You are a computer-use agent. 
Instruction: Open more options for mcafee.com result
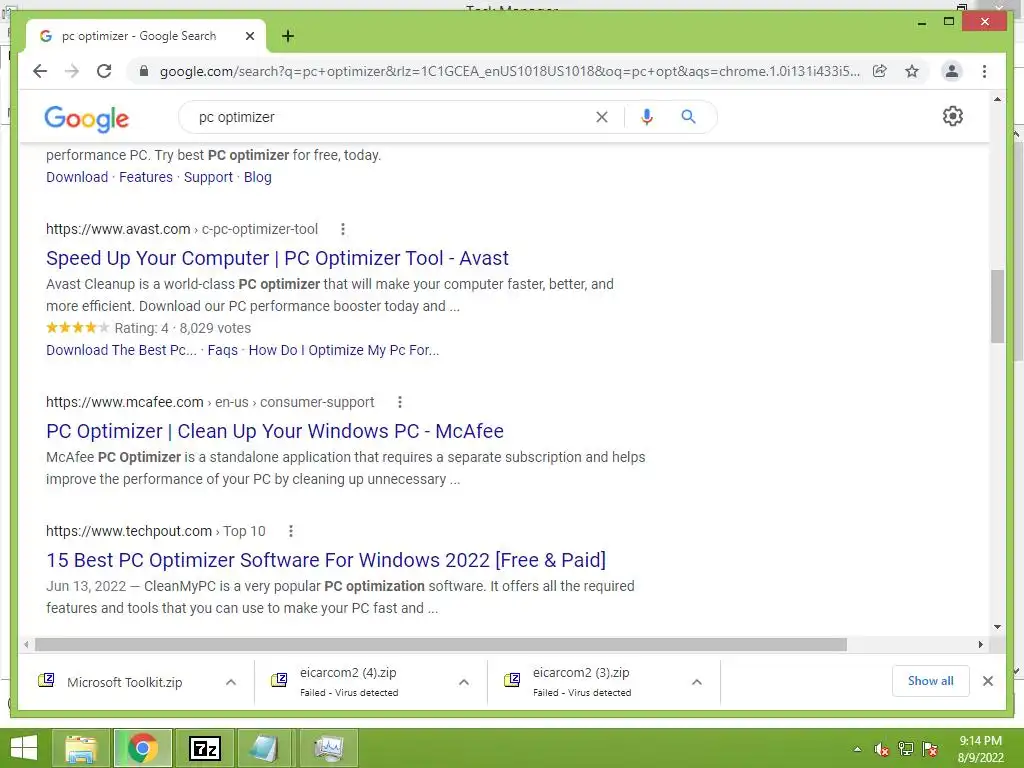pos(400,402)
